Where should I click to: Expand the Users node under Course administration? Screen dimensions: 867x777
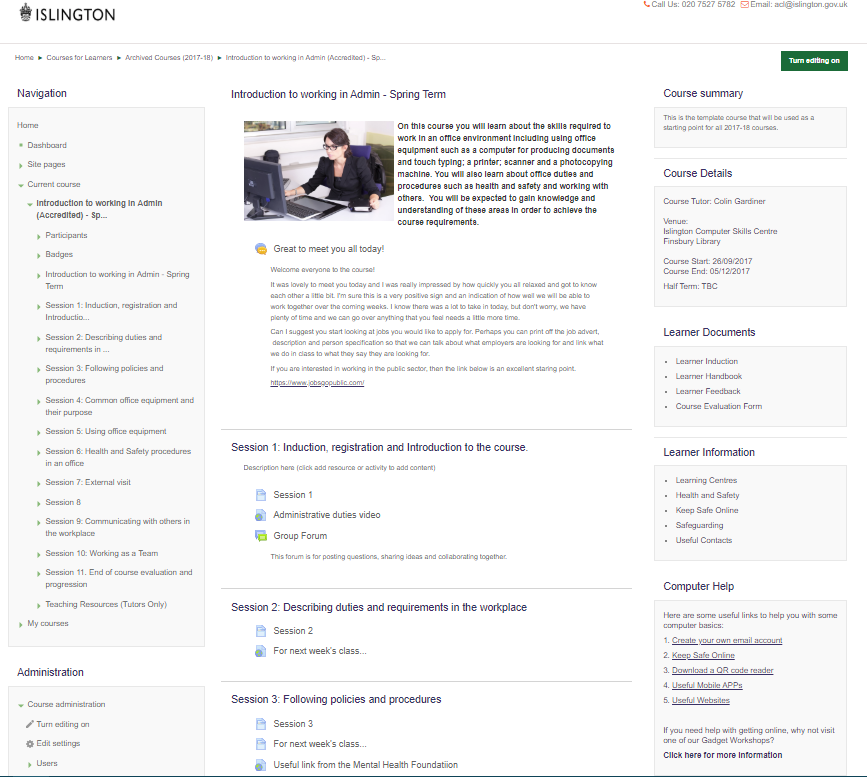pyautogui.click(x=30, y=764)
